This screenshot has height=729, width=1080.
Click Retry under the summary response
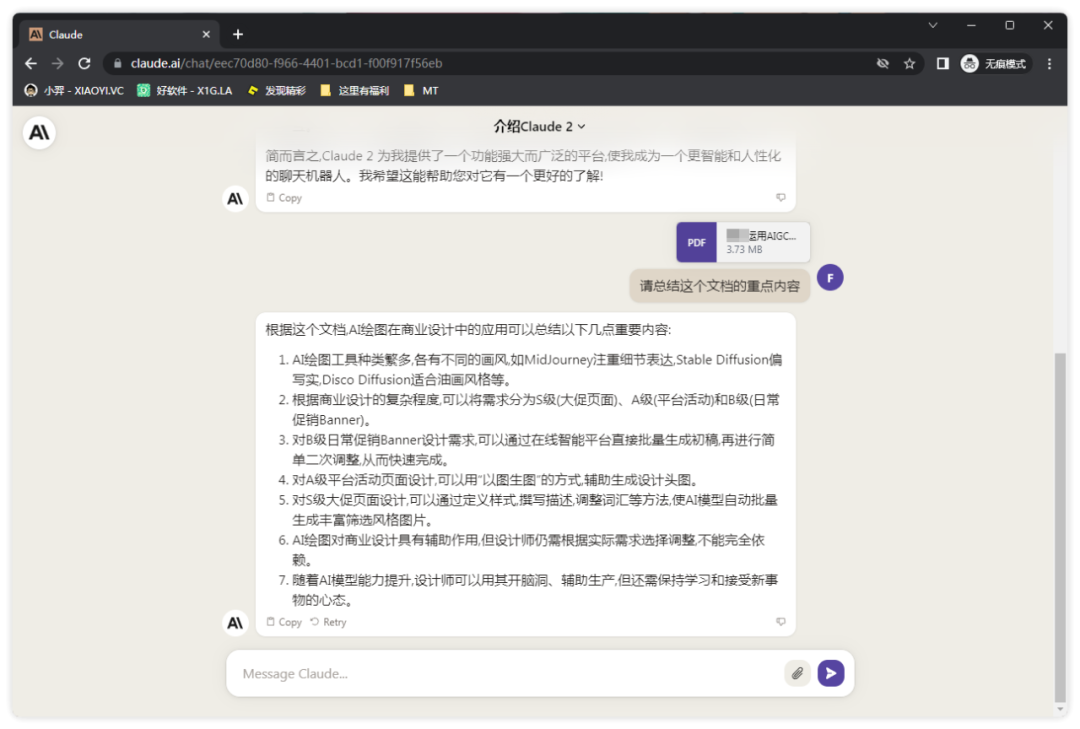click(328, 622)
